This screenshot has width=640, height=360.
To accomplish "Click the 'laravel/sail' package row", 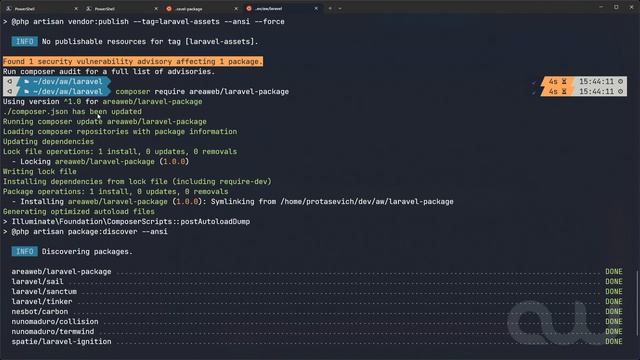I will [317, 281].
